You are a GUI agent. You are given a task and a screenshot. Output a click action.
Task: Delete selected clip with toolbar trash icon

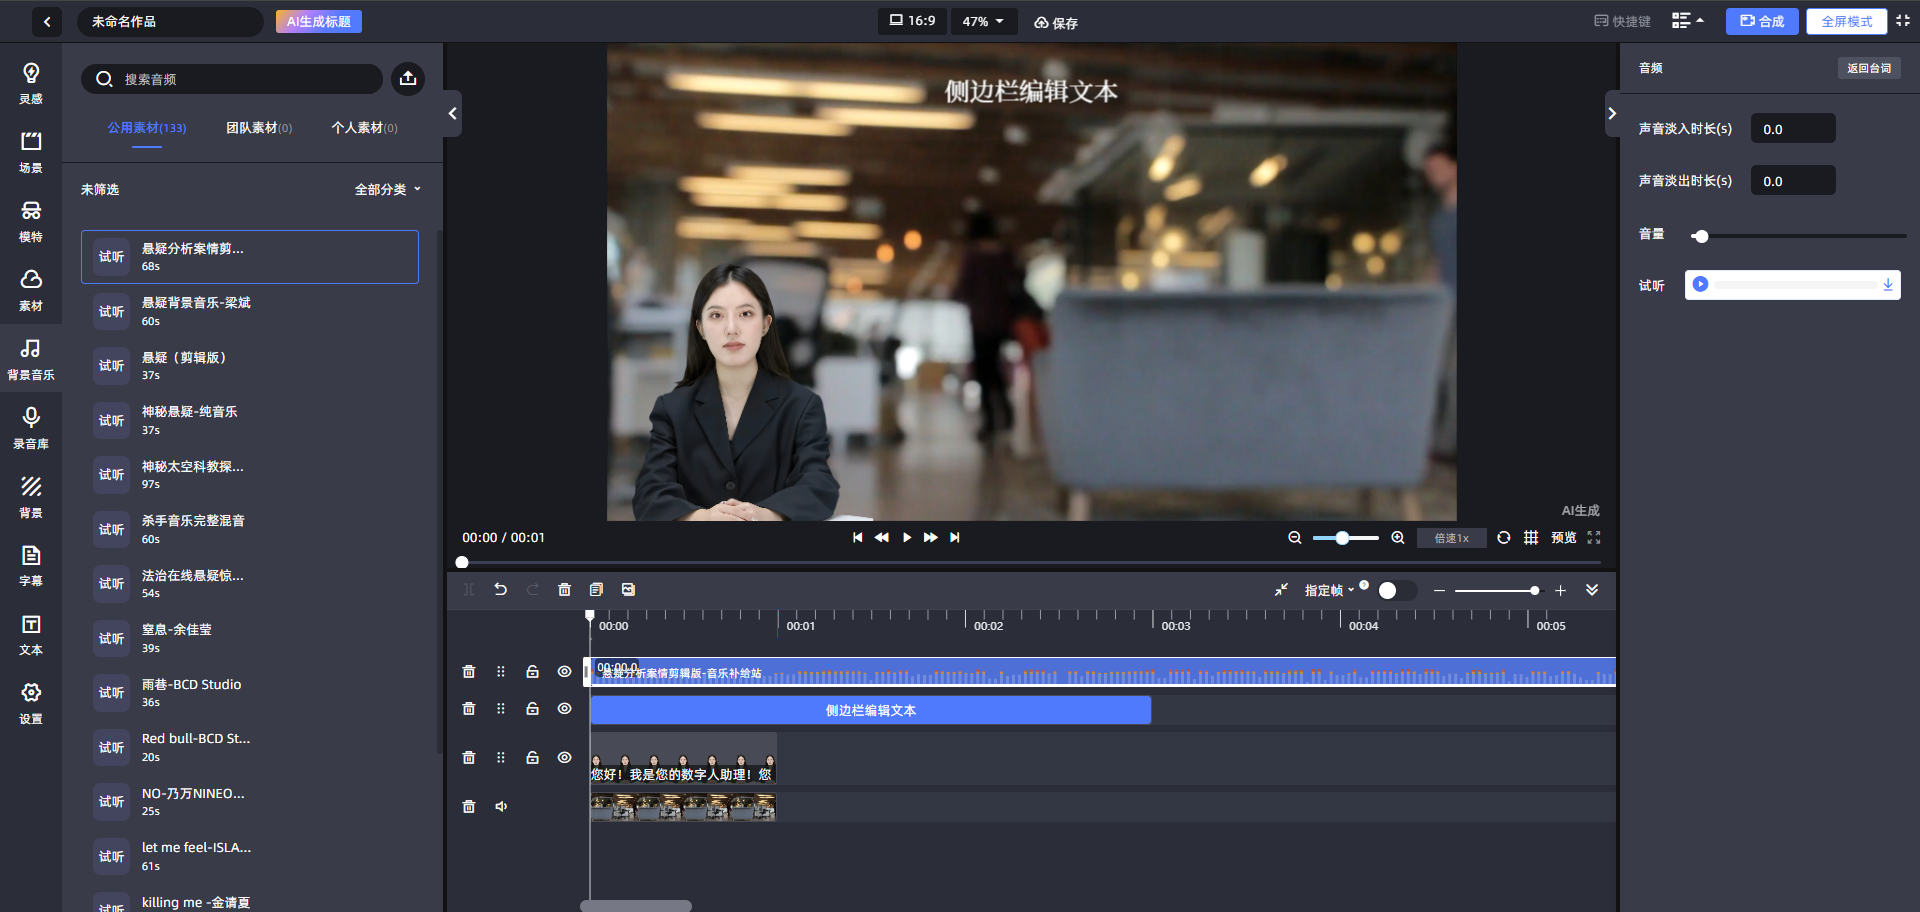[x=564, y=590]
